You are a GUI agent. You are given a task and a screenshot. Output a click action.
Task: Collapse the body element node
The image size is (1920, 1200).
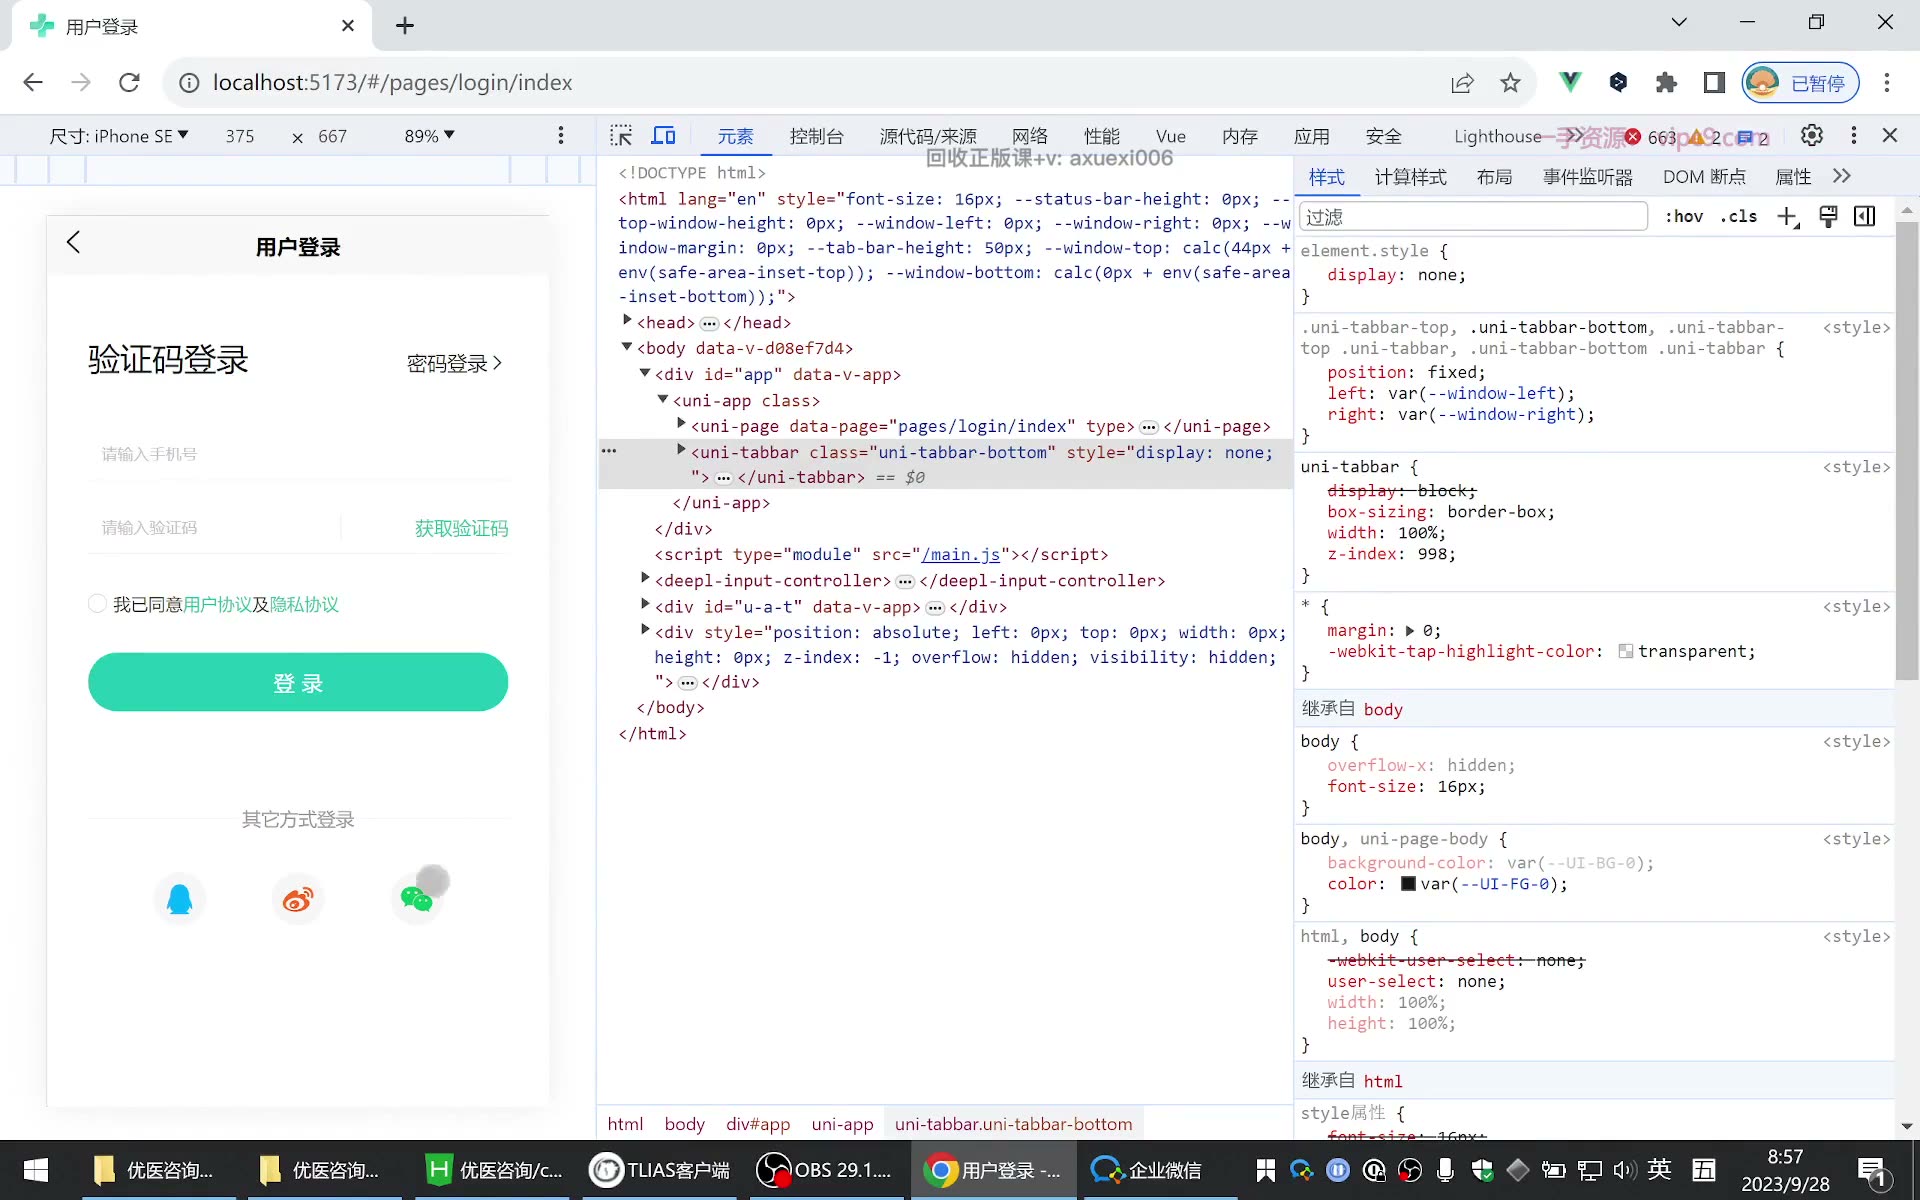click(627, 347)
